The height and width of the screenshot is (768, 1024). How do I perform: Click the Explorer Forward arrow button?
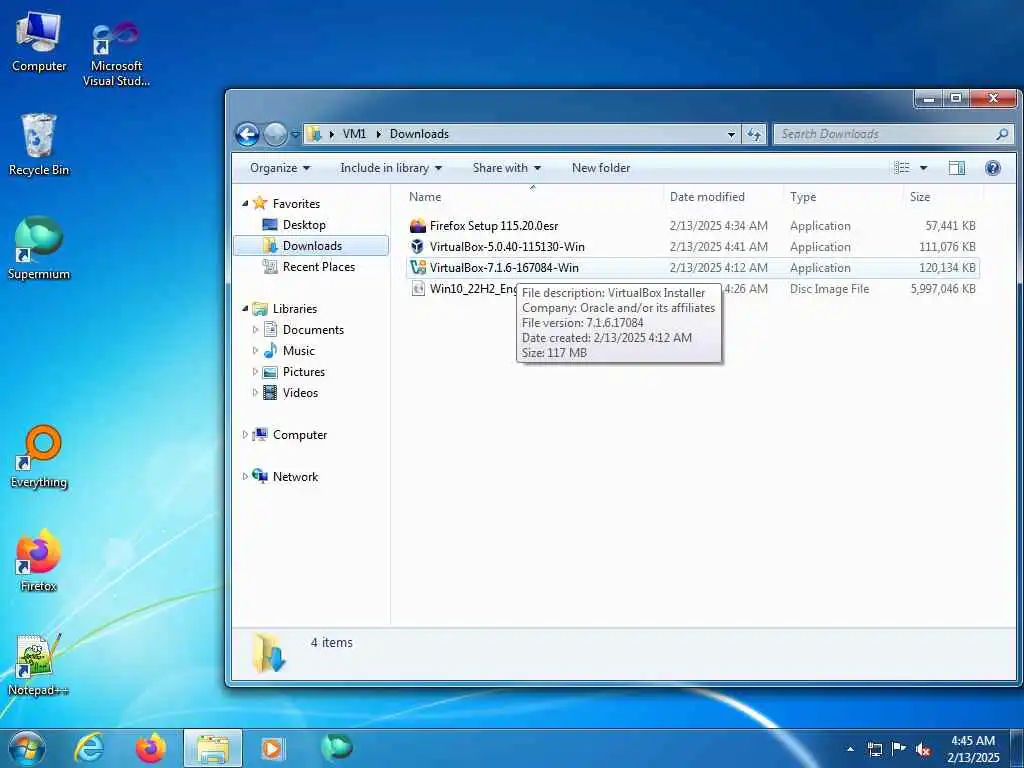point(275,135)
